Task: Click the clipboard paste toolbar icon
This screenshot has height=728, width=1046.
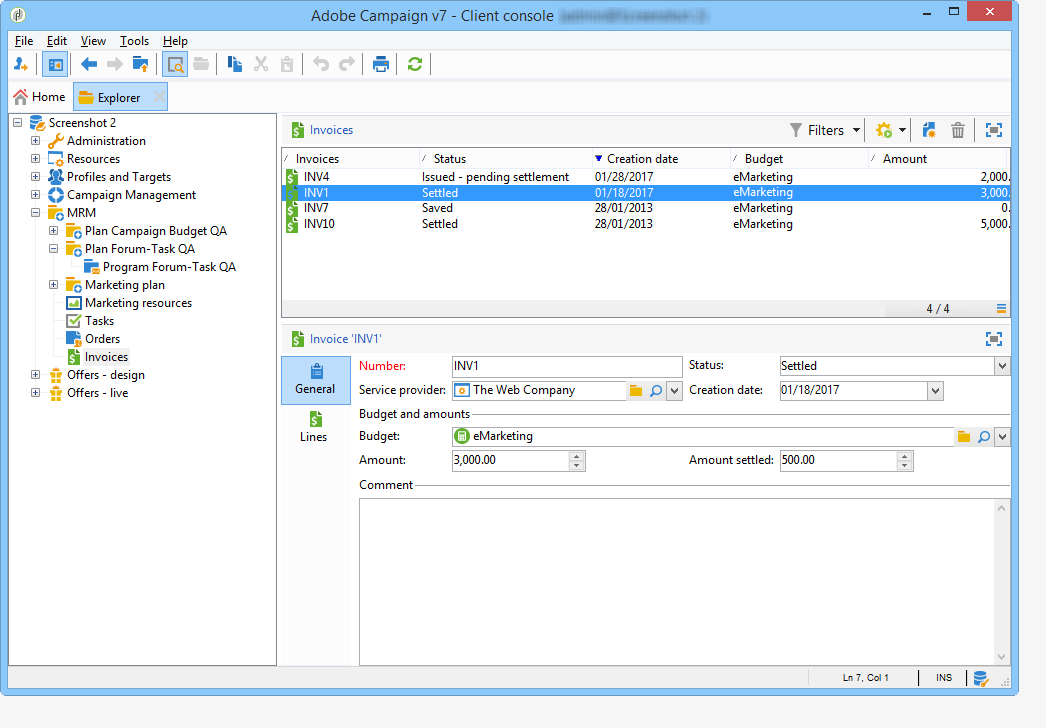Action: 287,65
